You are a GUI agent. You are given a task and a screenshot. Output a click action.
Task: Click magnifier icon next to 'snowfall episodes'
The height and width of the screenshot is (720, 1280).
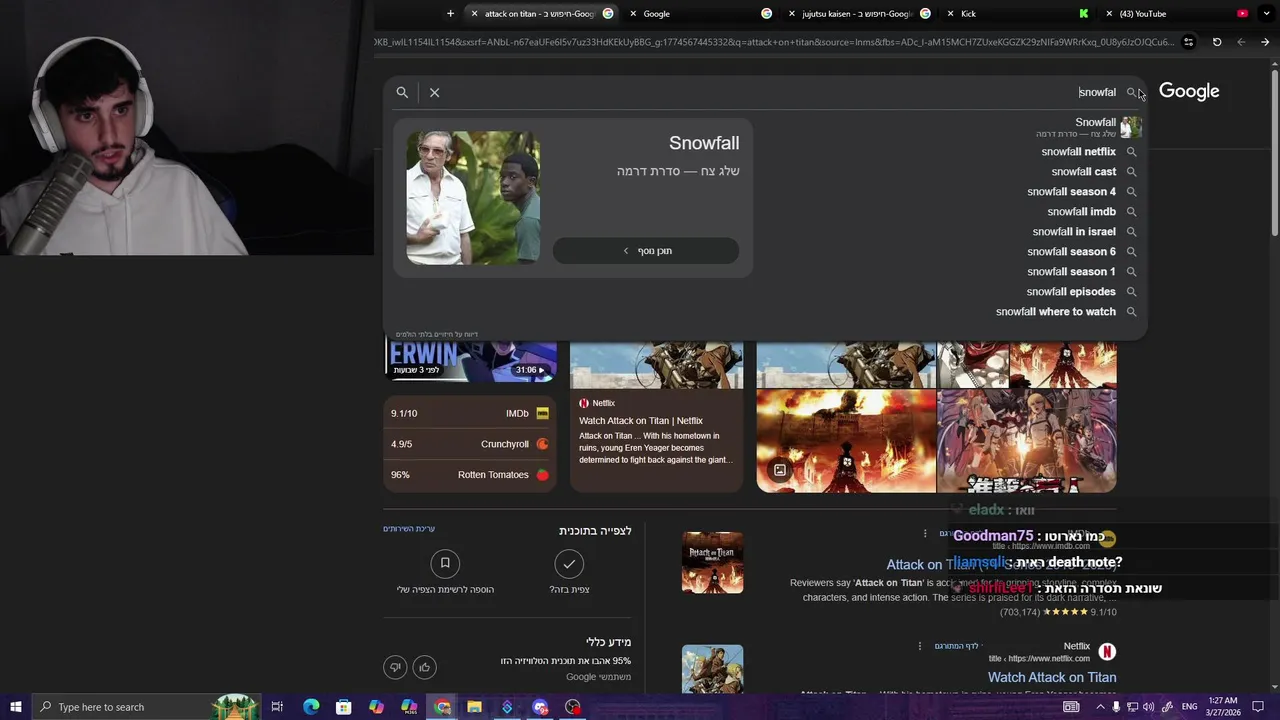click(1132, 292)
